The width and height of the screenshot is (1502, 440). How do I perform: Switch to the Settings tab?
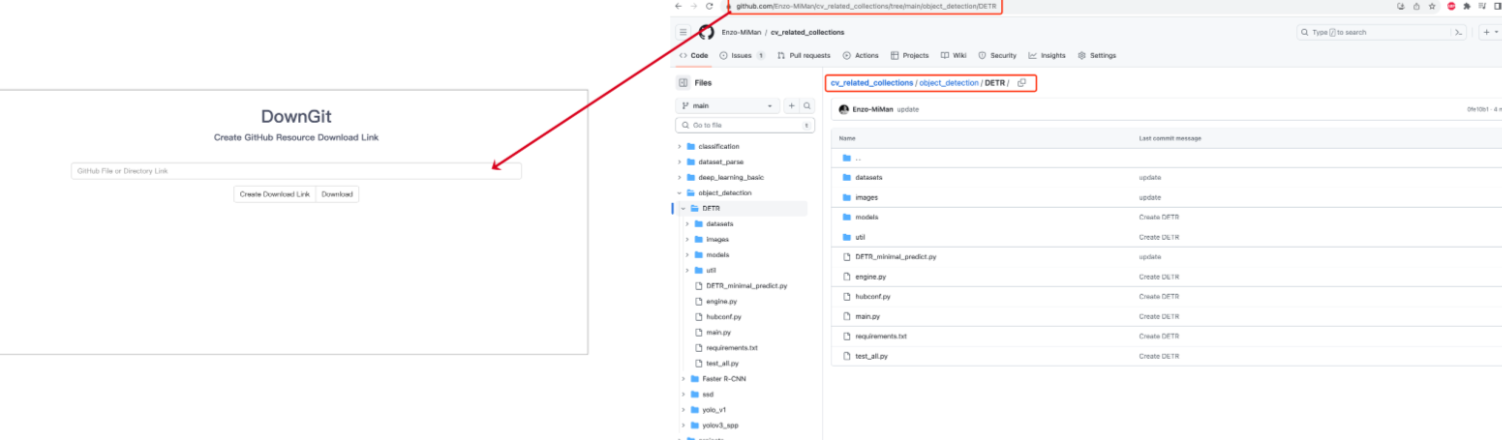[1096, 55]
